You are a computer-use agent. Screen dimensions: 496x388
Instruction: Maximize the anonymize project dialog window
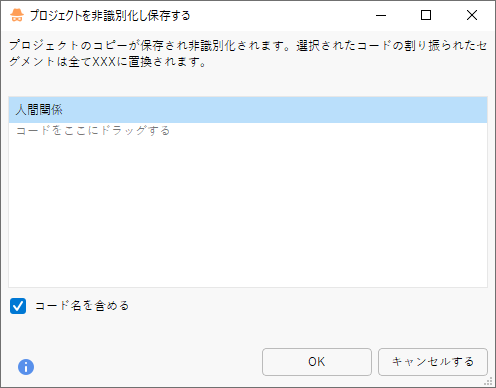pyautogui.click(x=426, y=15)
